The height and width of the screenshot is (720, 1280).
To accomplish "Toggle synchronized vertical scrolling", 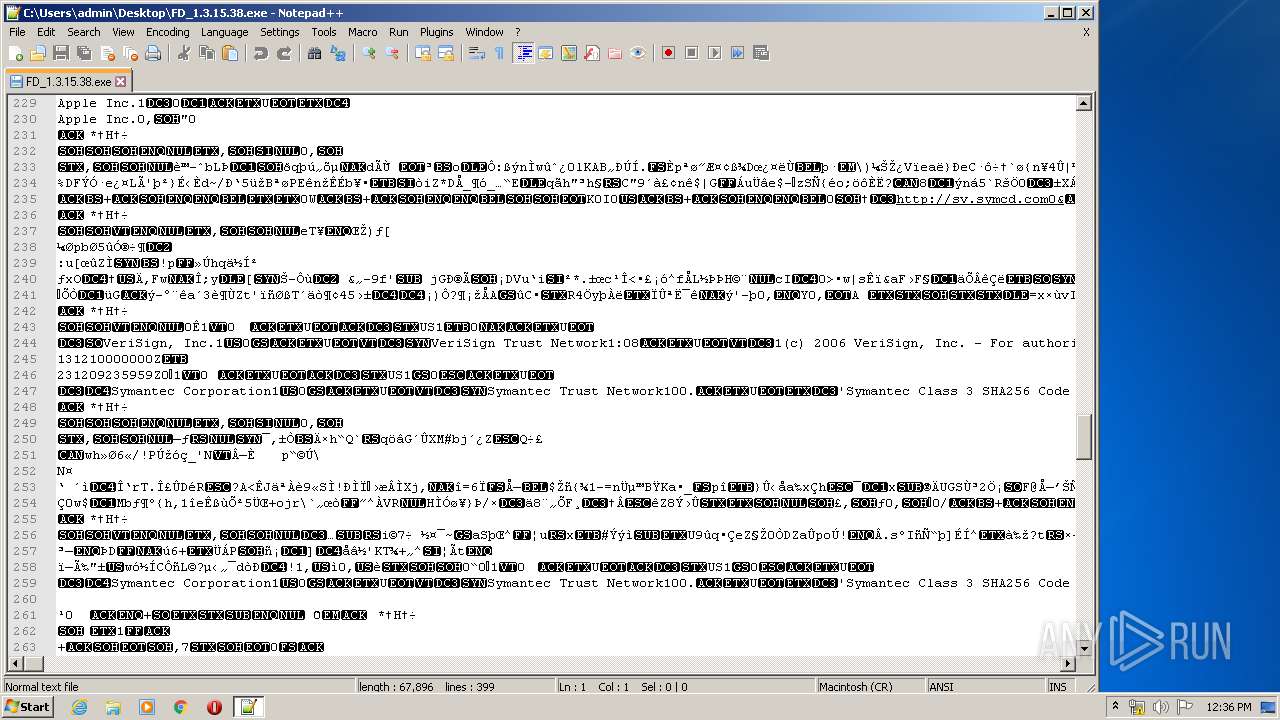I will click(x=423, y=53).
